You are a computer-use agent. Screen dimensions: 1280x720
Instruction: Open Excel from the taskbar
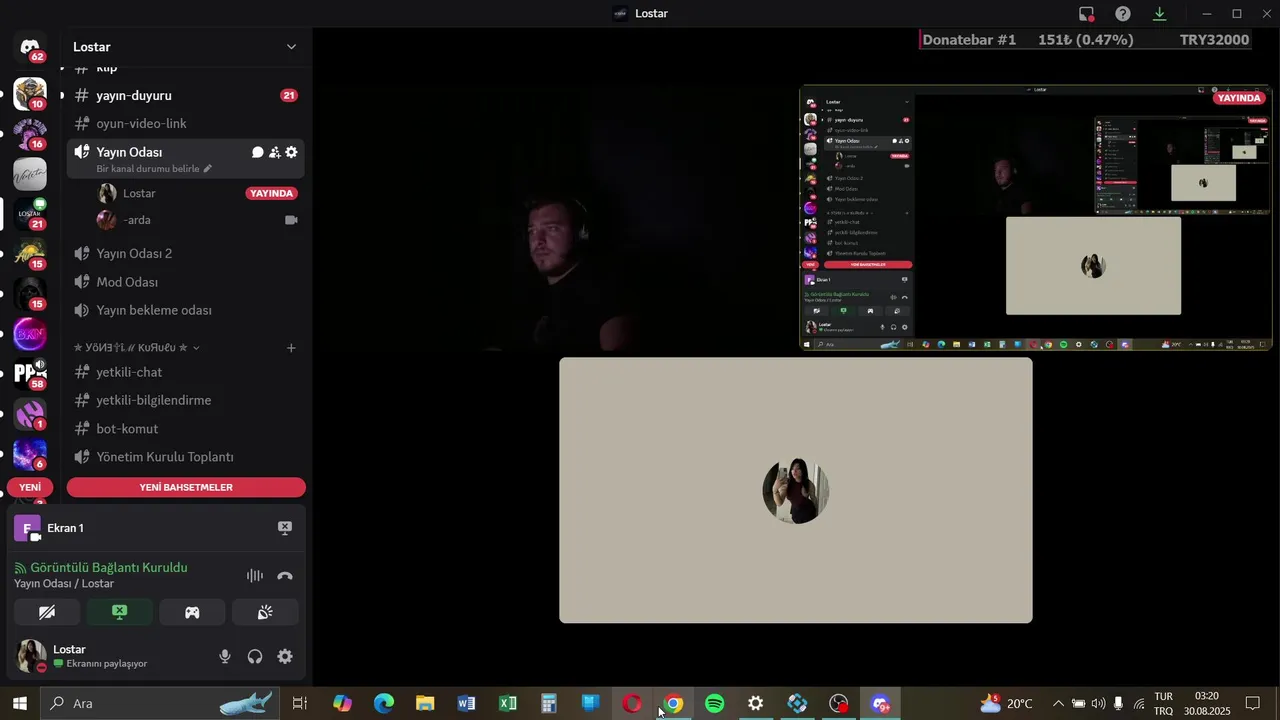coord(508,703)
